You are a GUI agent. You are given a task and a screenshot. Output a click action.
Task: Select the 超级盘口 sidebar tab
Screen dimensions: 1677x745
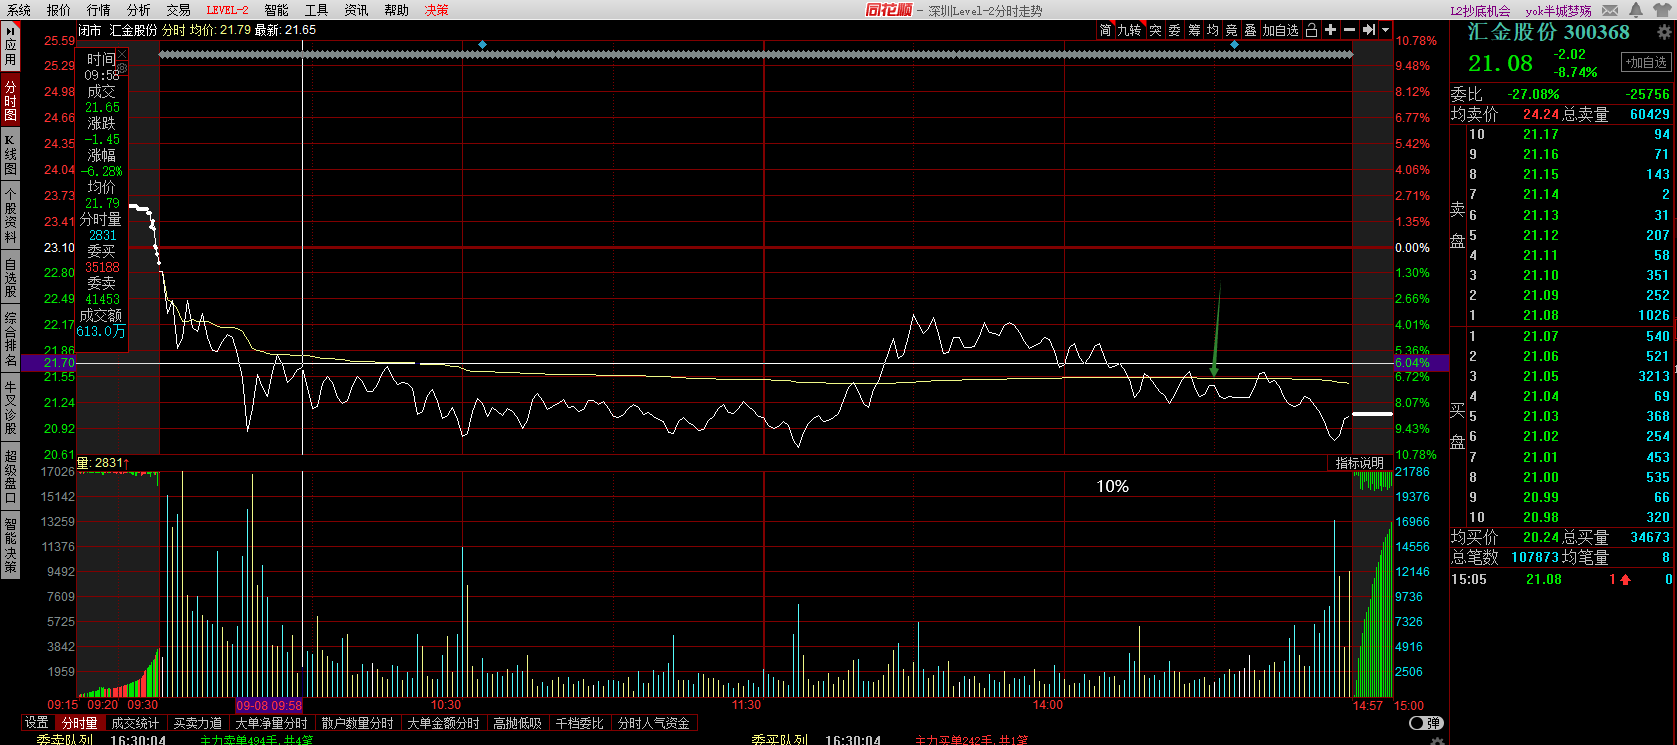click(x=10, y=475)
